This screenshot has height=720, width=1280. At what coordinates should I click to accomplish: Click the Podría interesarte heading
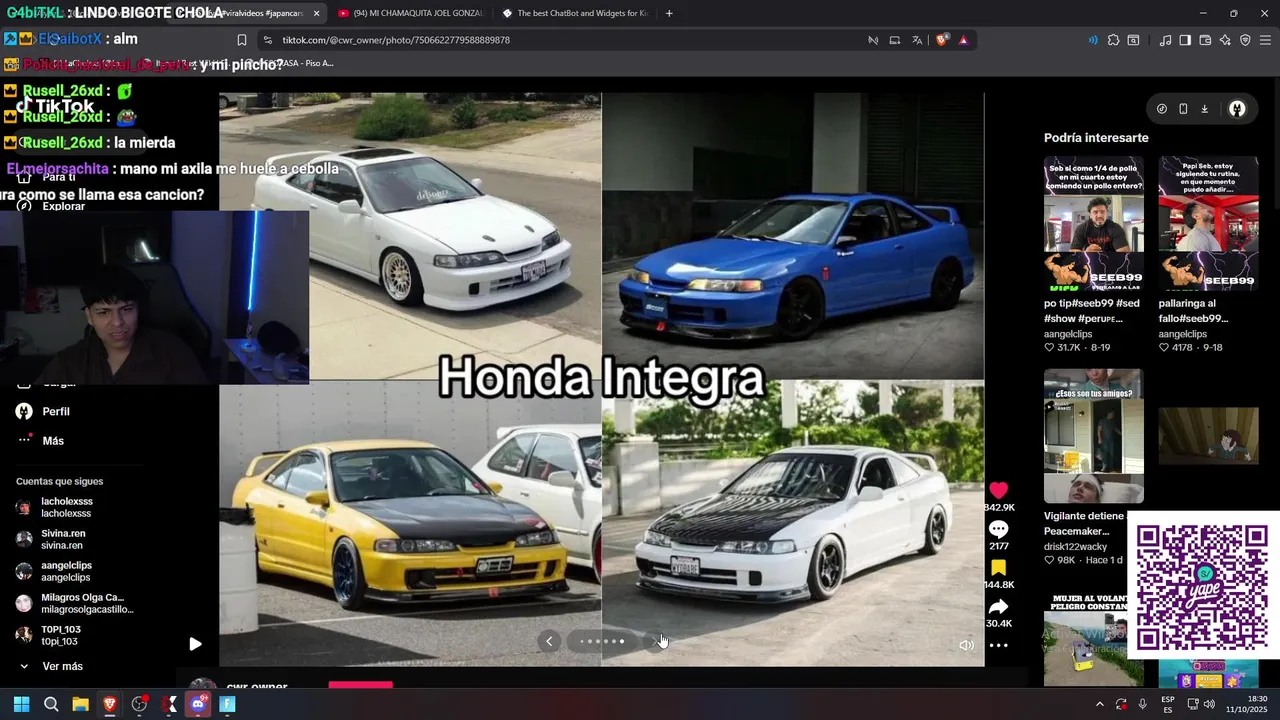(1096, 138)
